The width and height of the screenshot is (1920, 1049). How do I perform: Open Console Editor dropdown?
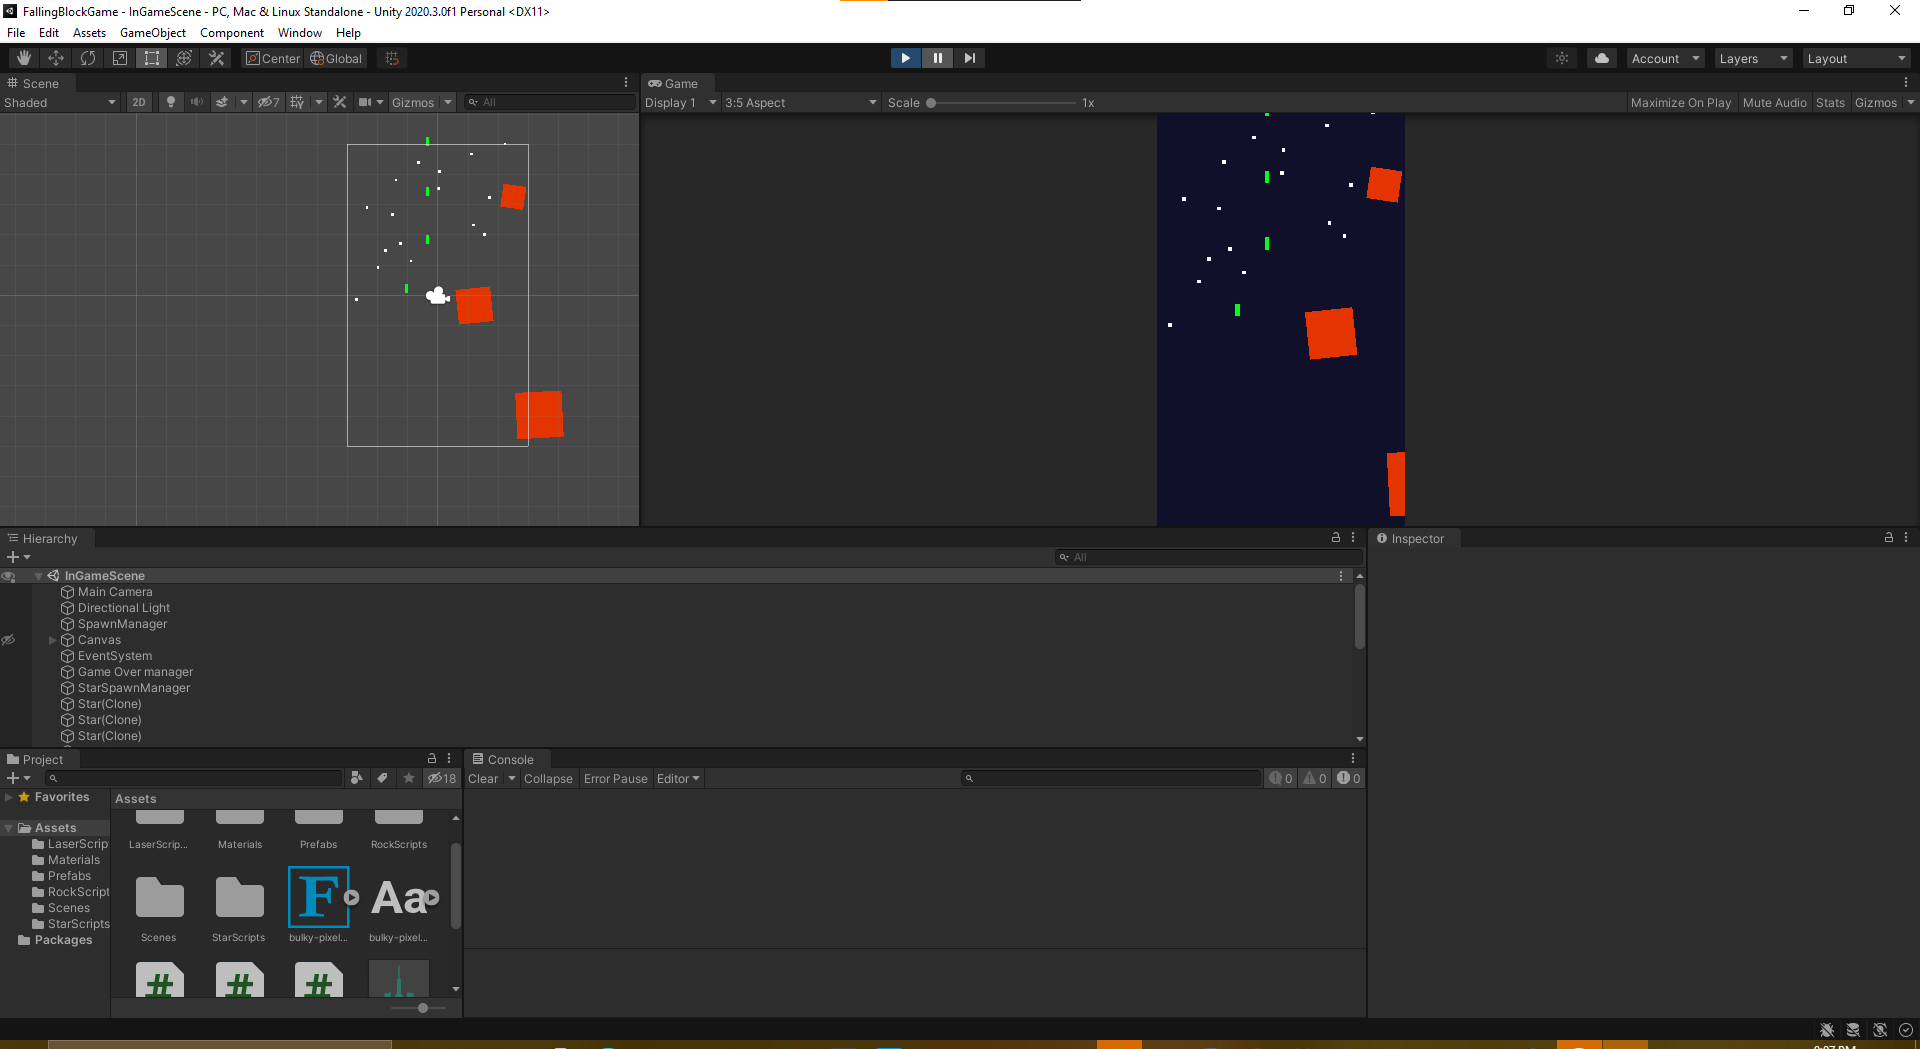tap(678, 779)
